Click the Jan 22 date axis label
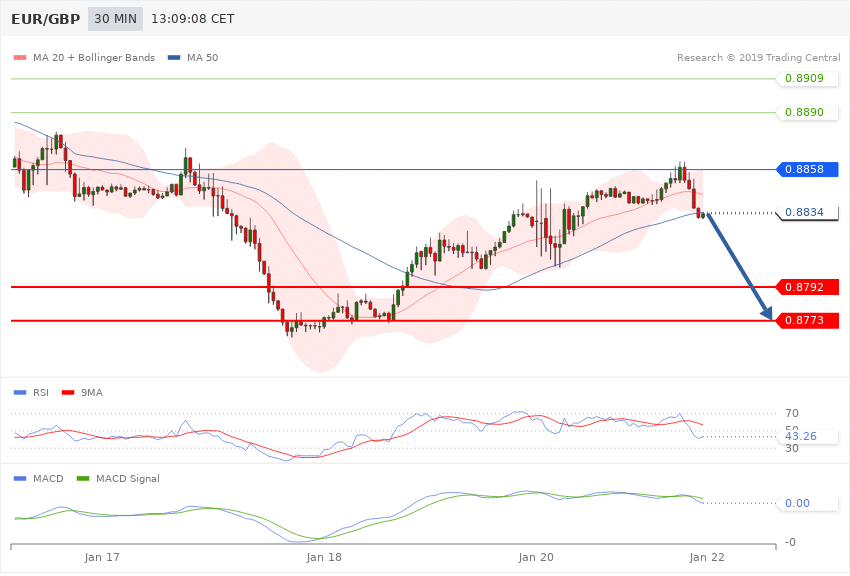This screenshot has width=850, height=576. tap(706, 558)
